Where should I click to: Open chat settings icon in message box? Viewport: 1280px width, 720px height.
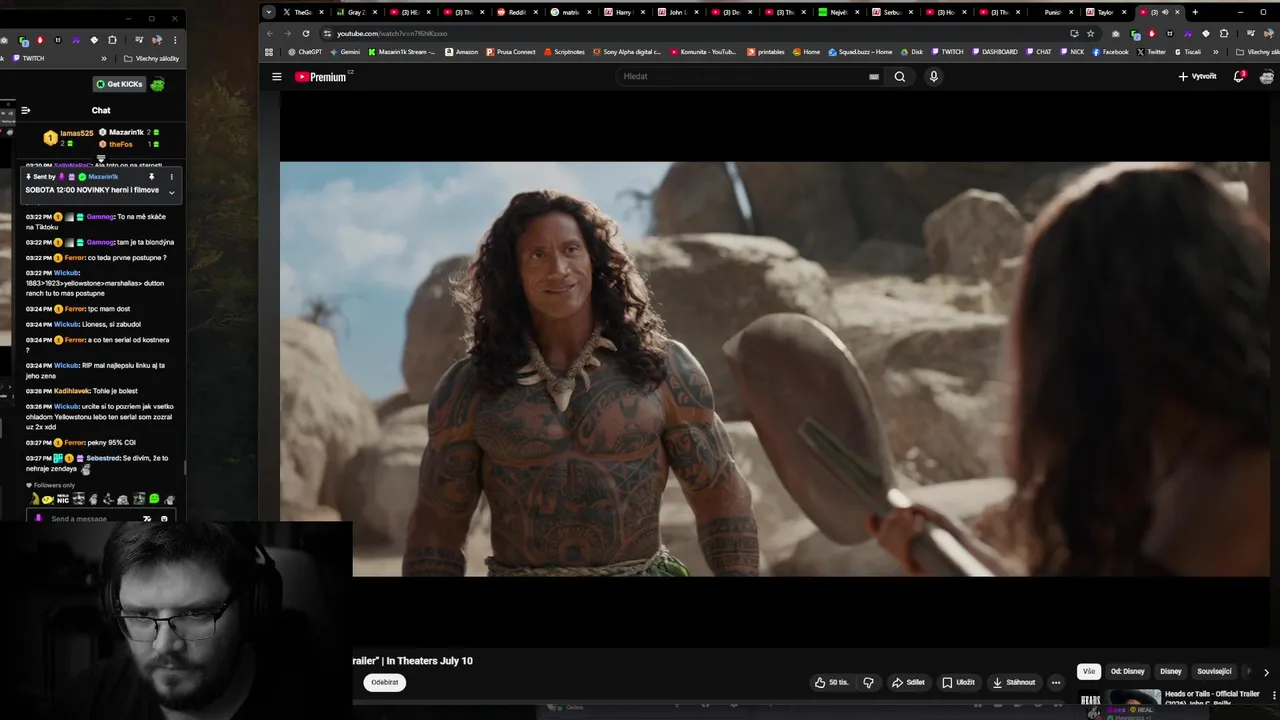click(x=146, y=519)
